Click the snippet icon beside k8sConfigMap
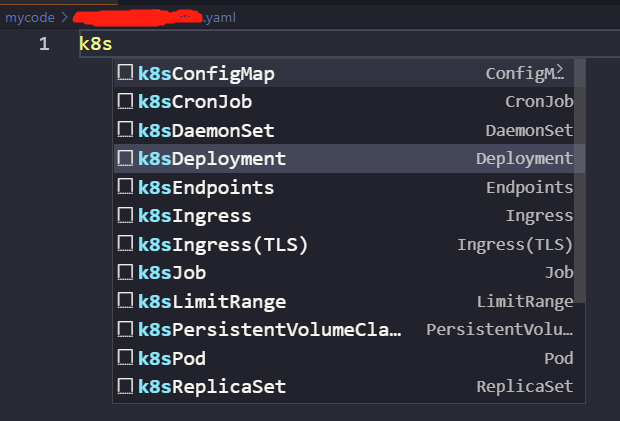The width and height of the screenshot is (620, 421). [x=125, y=73]
